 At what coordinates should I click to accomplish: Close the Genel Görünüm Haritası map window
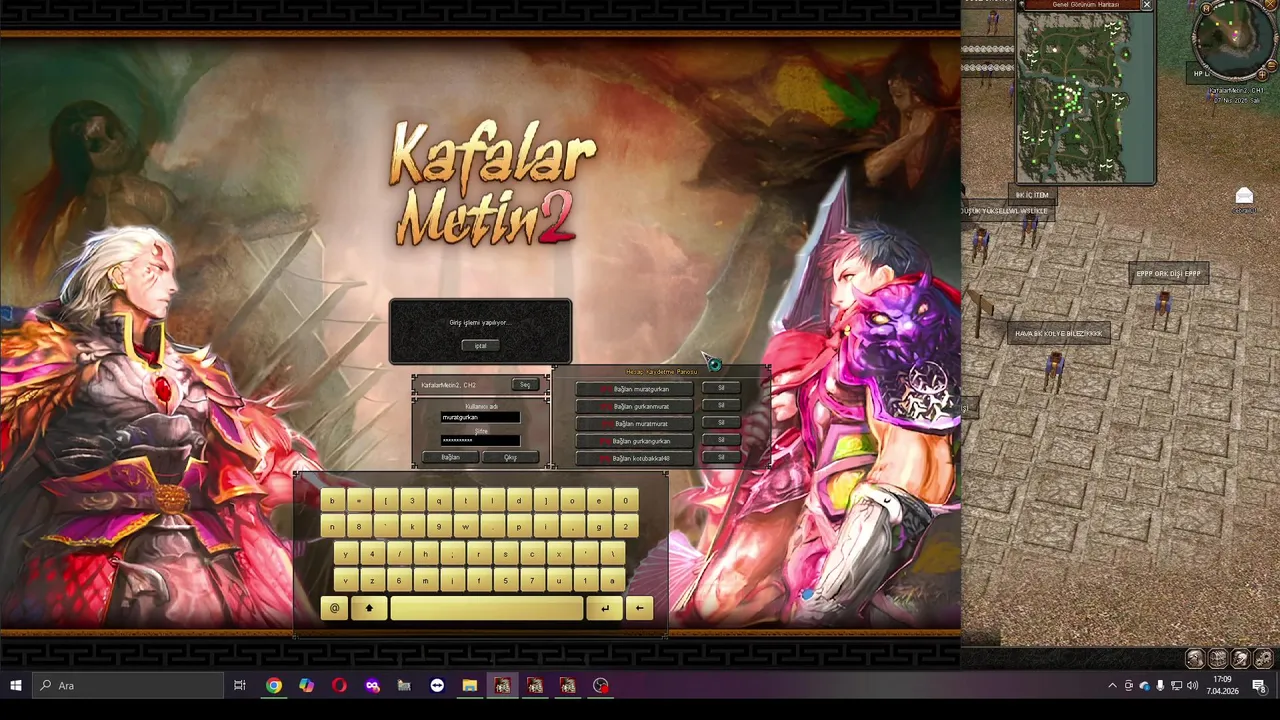1147,5
